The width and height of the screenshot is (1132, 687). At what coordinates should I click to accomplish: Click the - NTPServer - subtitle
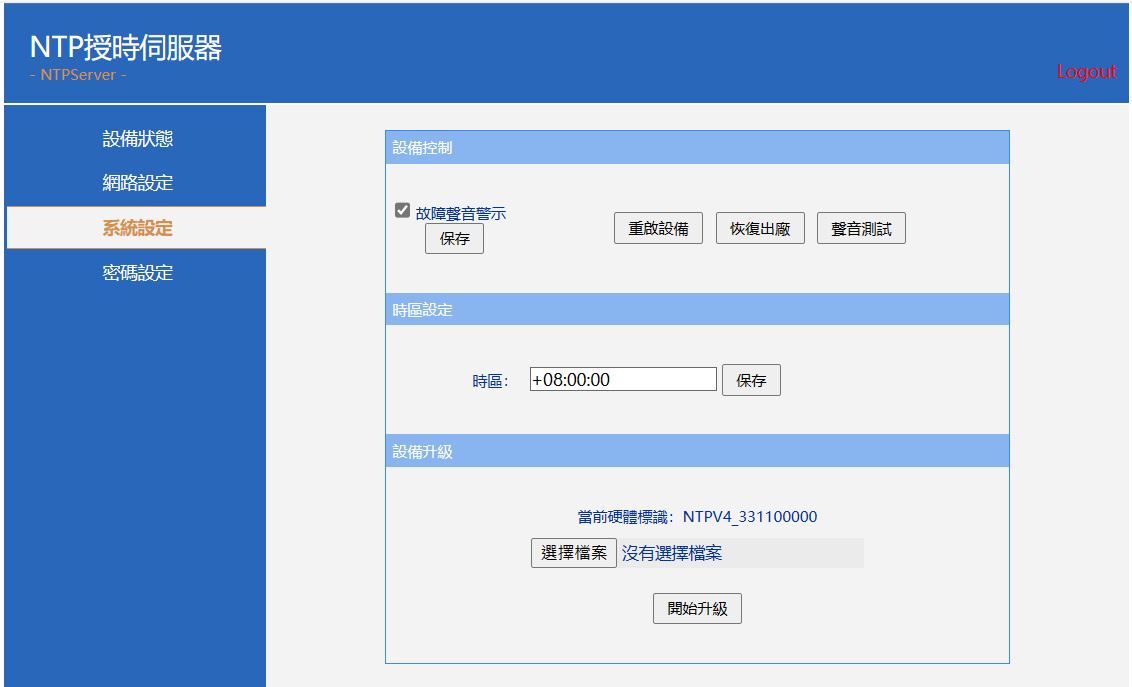coord(78,75)
